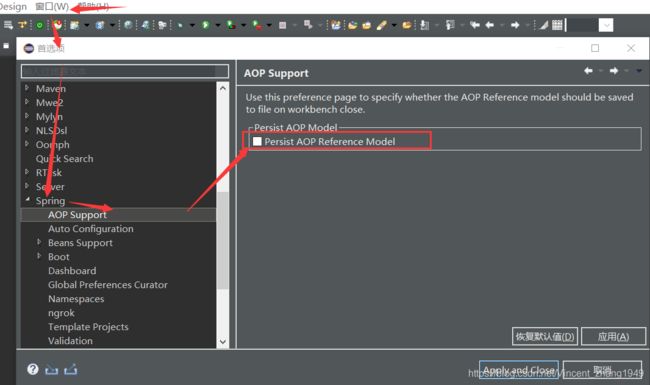Image resolution: width=650 pixels, height=385 pixels.
Task: Select Namespaces under Spring
Action: point(76,299)
